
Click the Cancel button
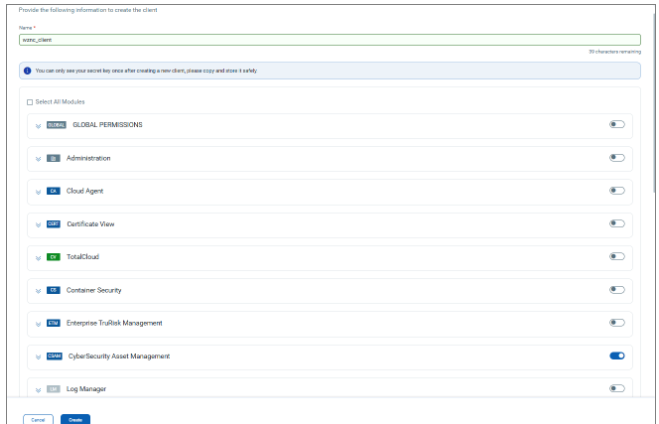(38, 419)
